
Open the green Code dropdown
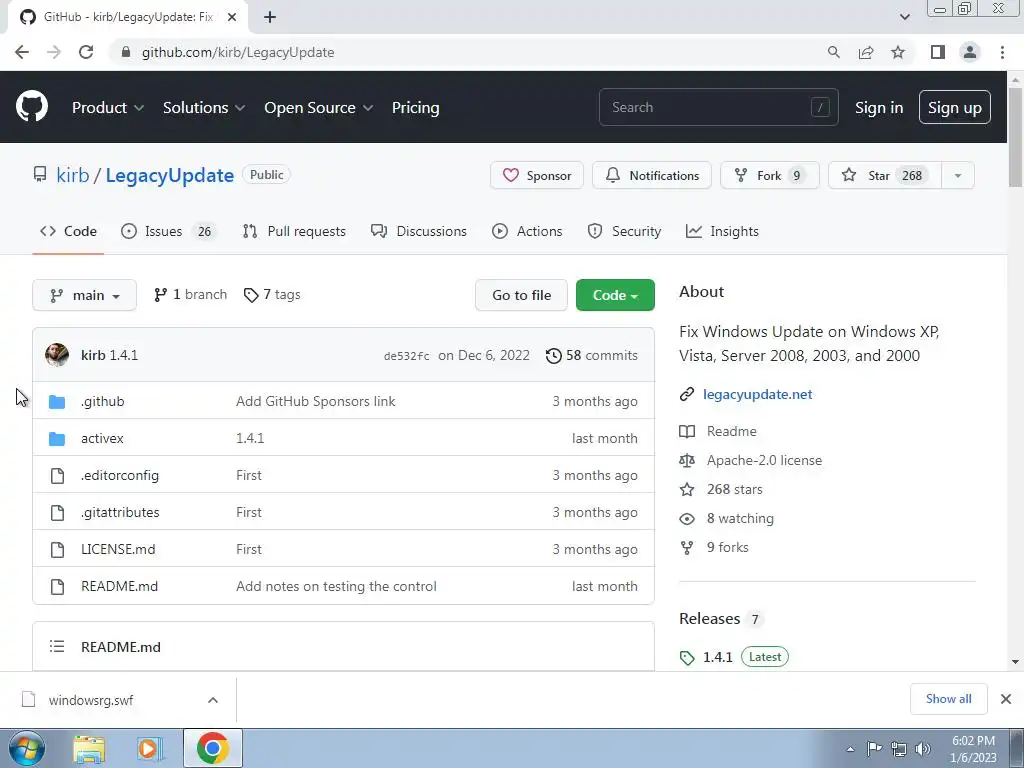615,295
